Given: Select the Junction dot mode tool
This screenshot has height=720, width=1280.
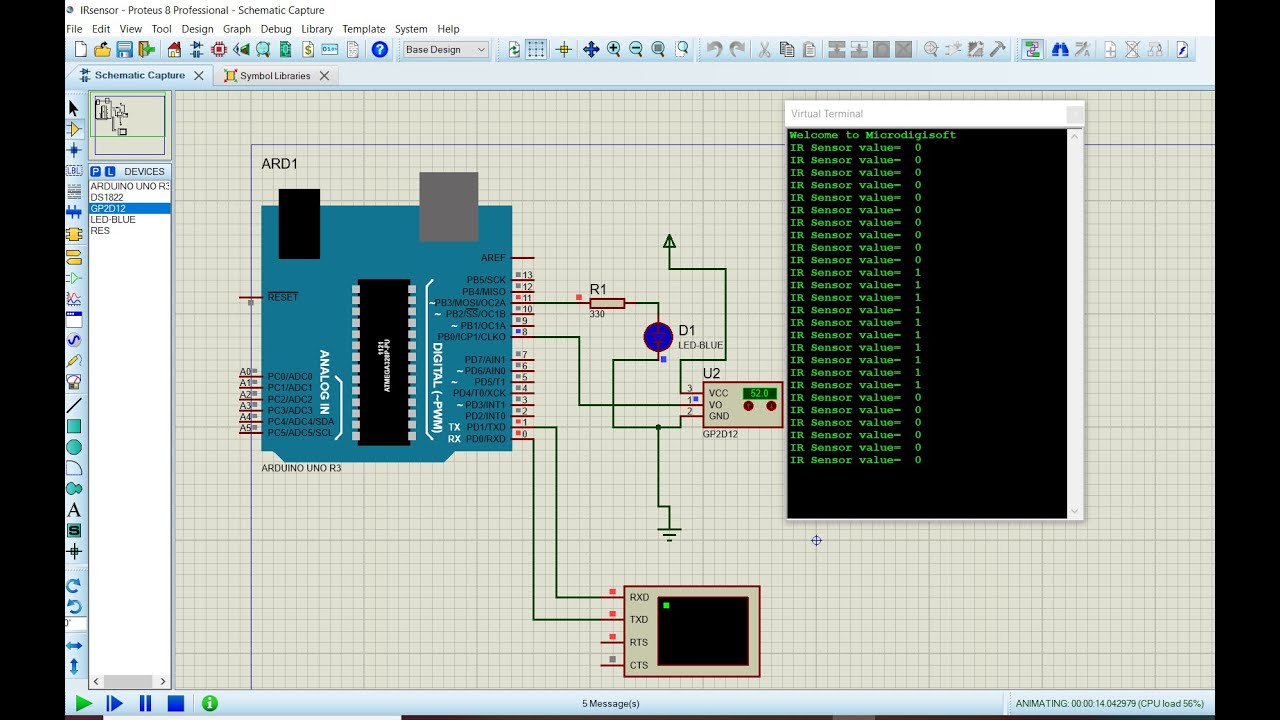Looking at the screenshot, I should pos(73,150).
